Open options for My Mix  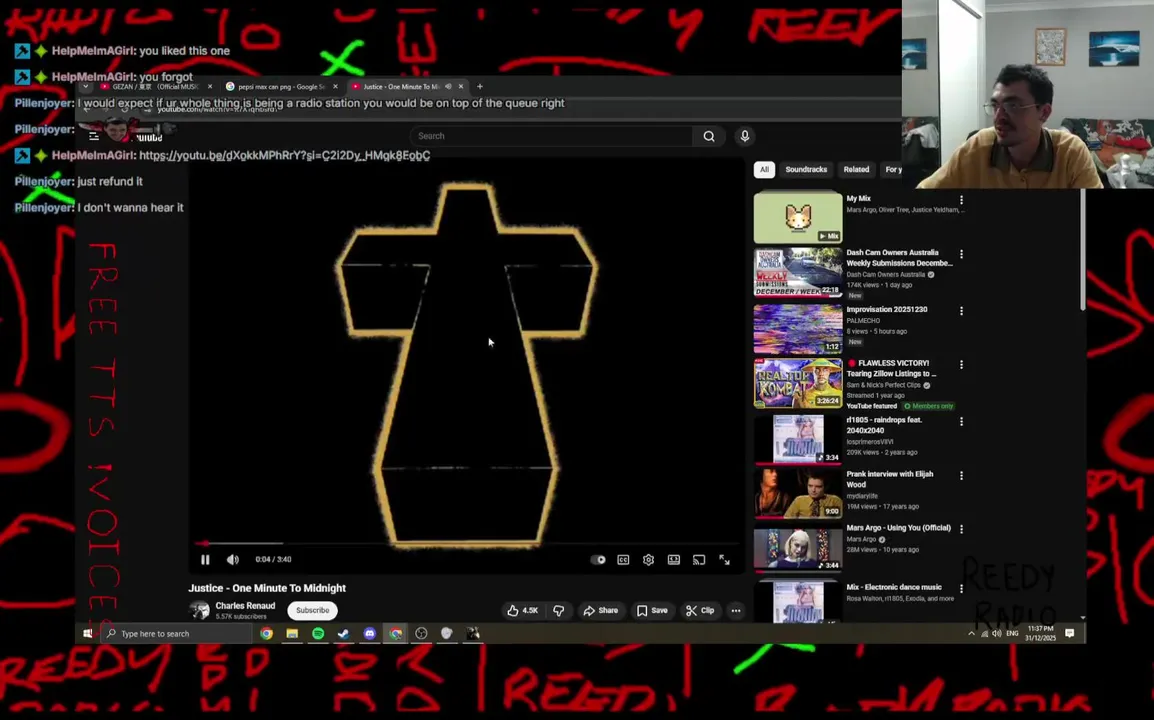click(961, 200)
